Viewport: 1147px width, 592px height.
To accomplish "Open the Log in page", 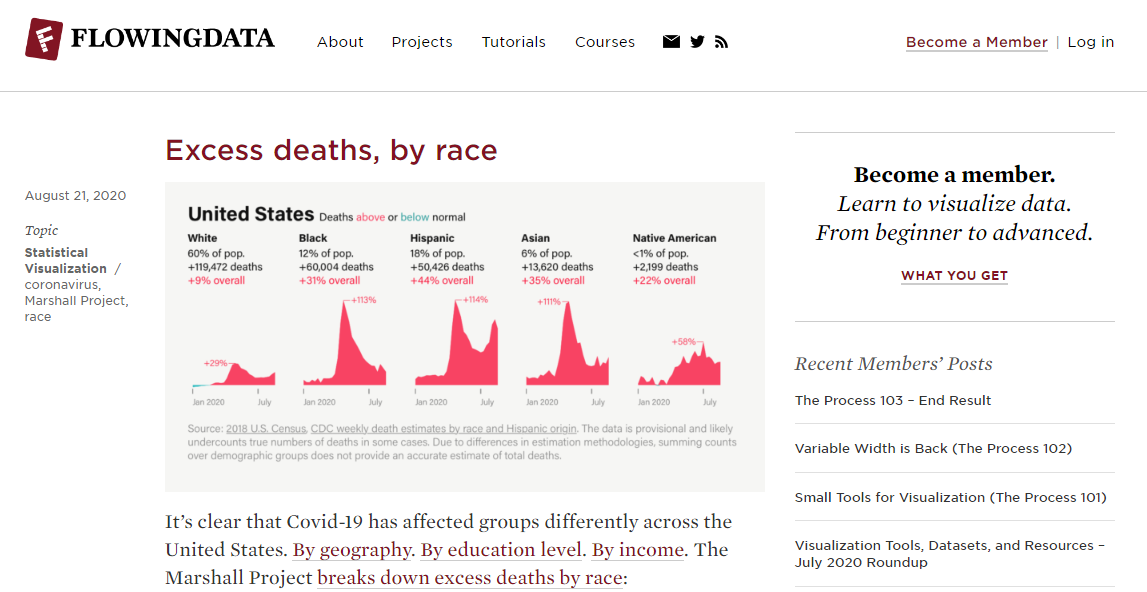I will click(1090, 42).
